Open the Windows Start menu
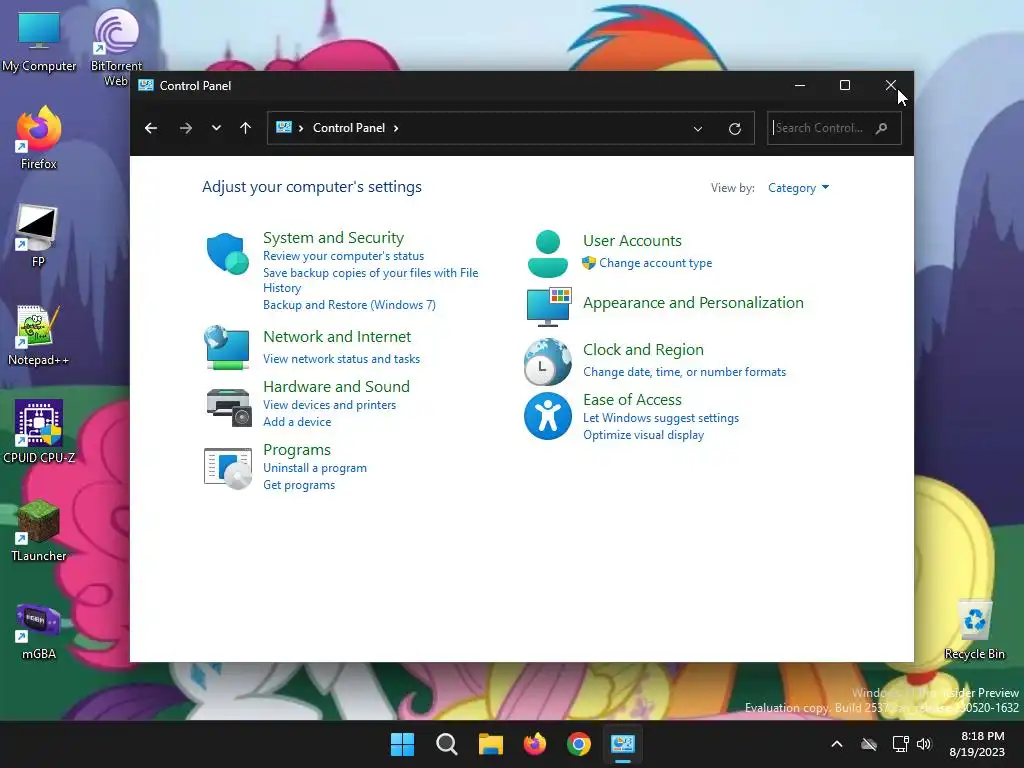 coord(402,744)
